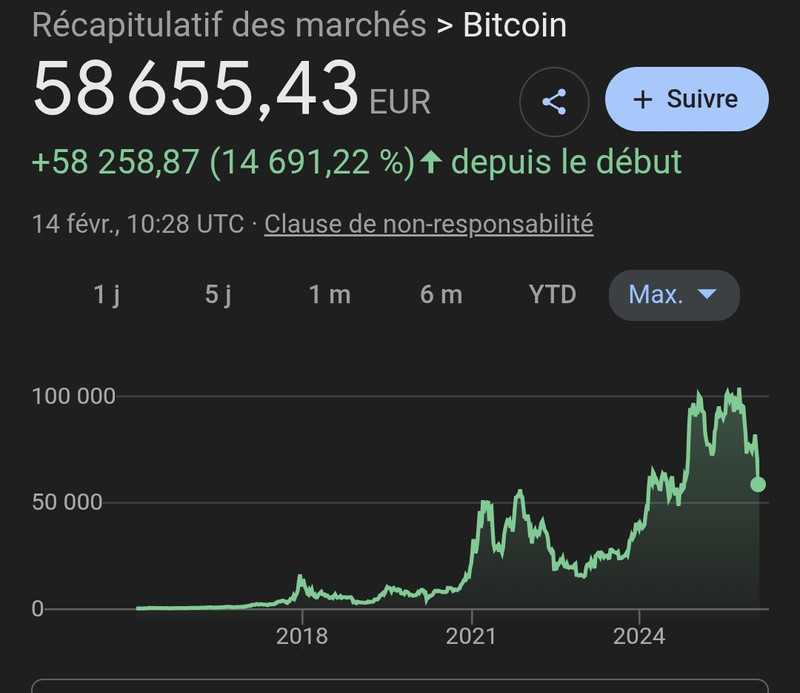
Task: Select the 1 j time range
Action: click(x=107, y=295)
